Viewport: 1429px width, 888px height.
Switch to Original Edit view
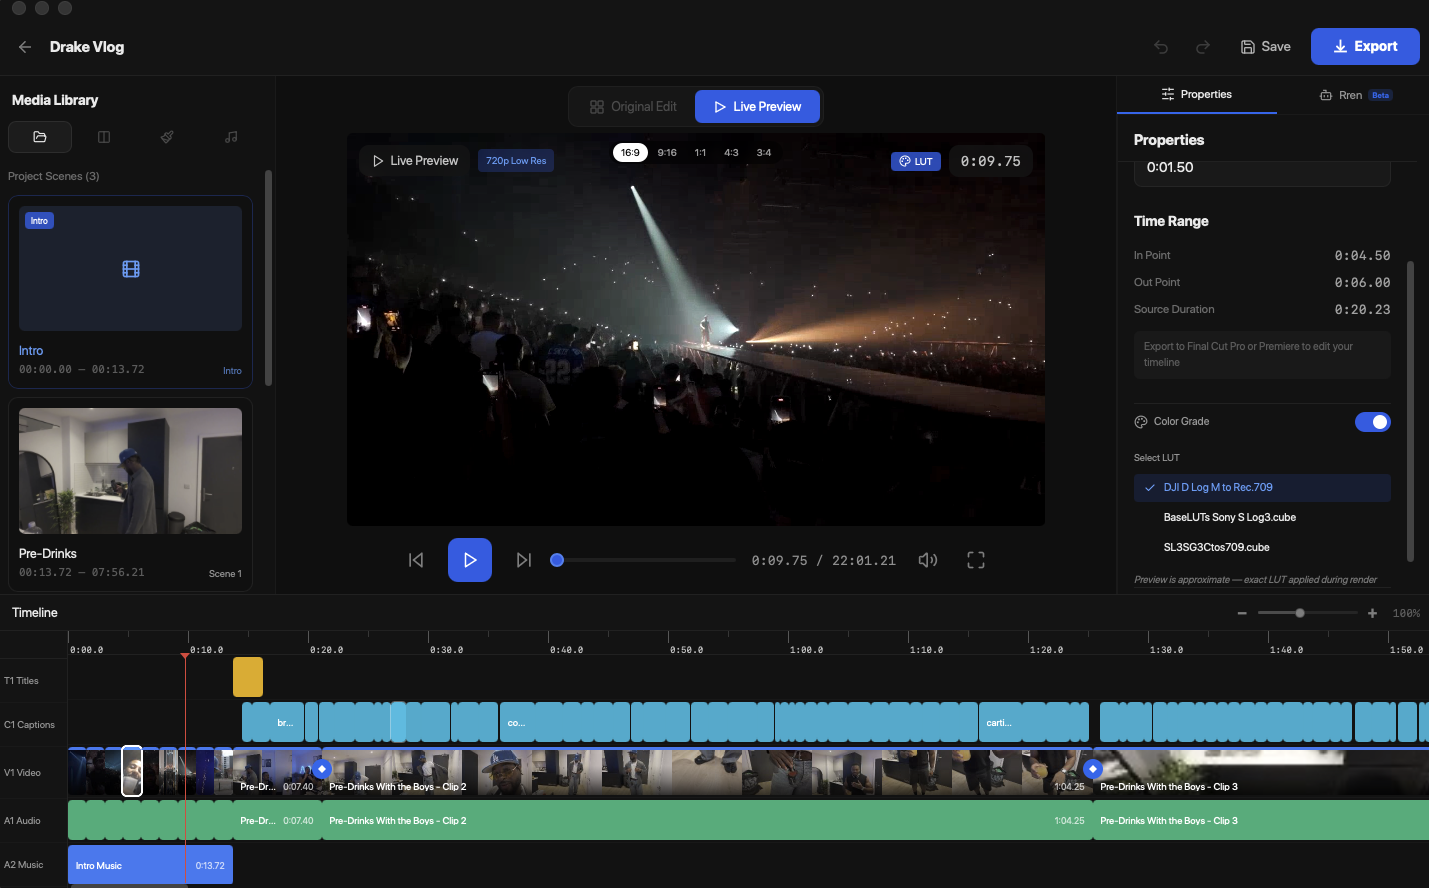(x=633, y=107)
